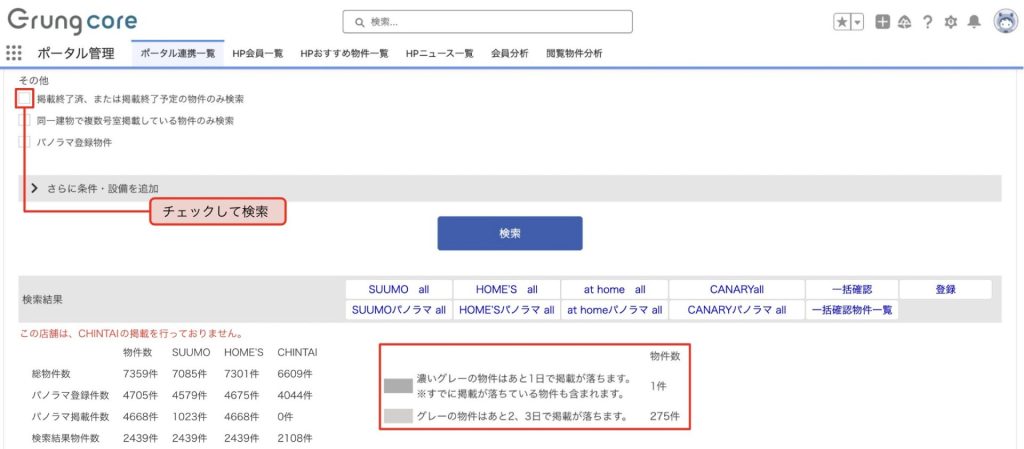Image resolution: width=1024 pixels, height=449 pixels.
Task: Click the global actions plus icon
Action: click(882, 22)
